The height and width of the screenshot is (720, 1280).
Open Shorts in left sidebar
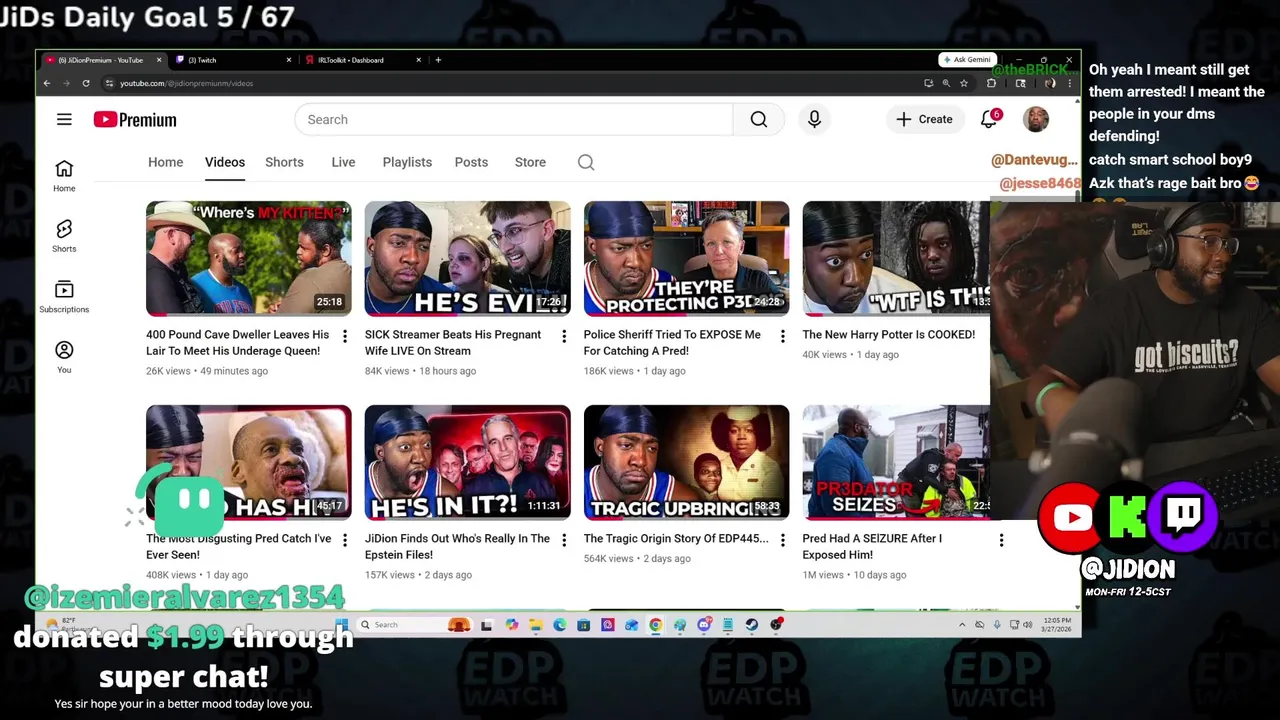64,236
